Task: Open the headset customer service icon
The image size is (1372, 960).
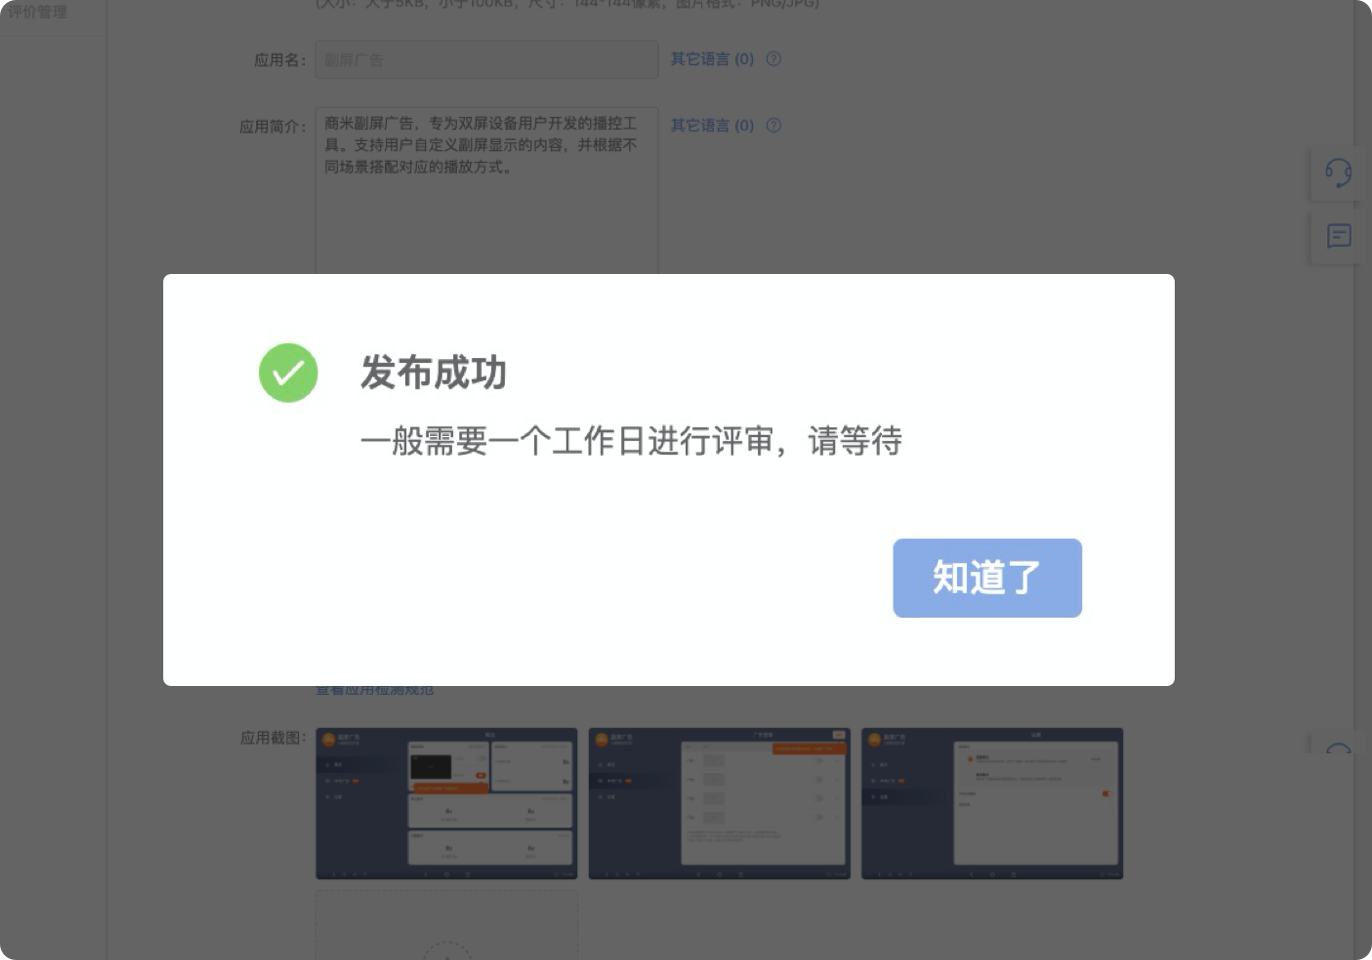Action: point(1338,173)
